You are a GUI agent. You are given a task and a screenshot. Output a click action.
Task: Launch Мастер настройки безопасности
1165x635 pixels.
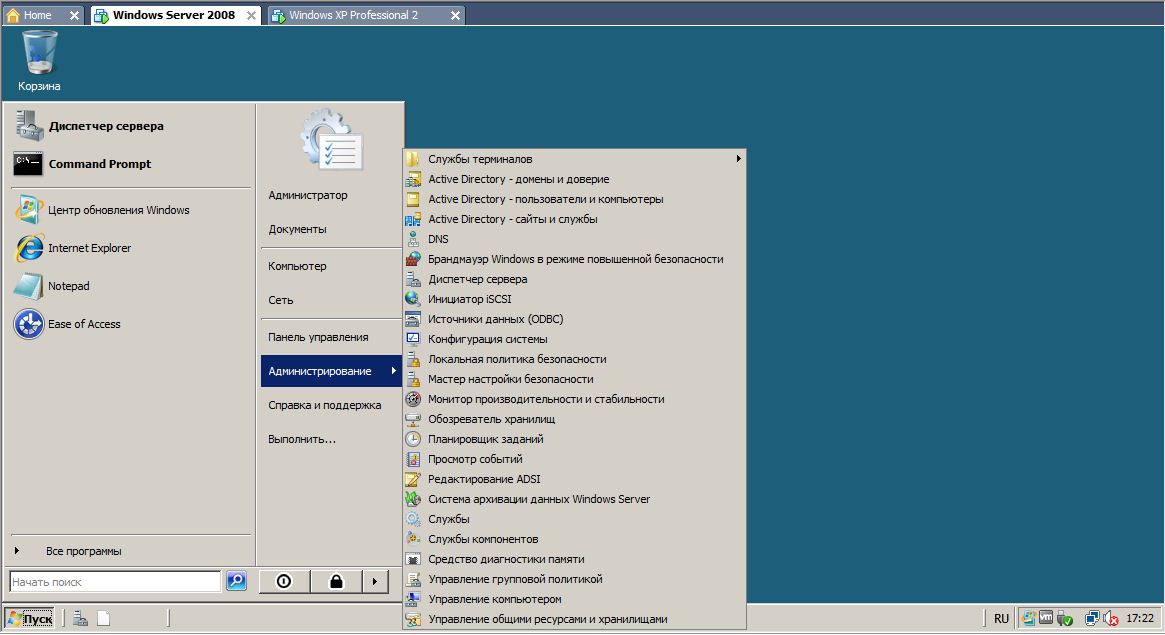pyautogui.click(x=574, y=380)
